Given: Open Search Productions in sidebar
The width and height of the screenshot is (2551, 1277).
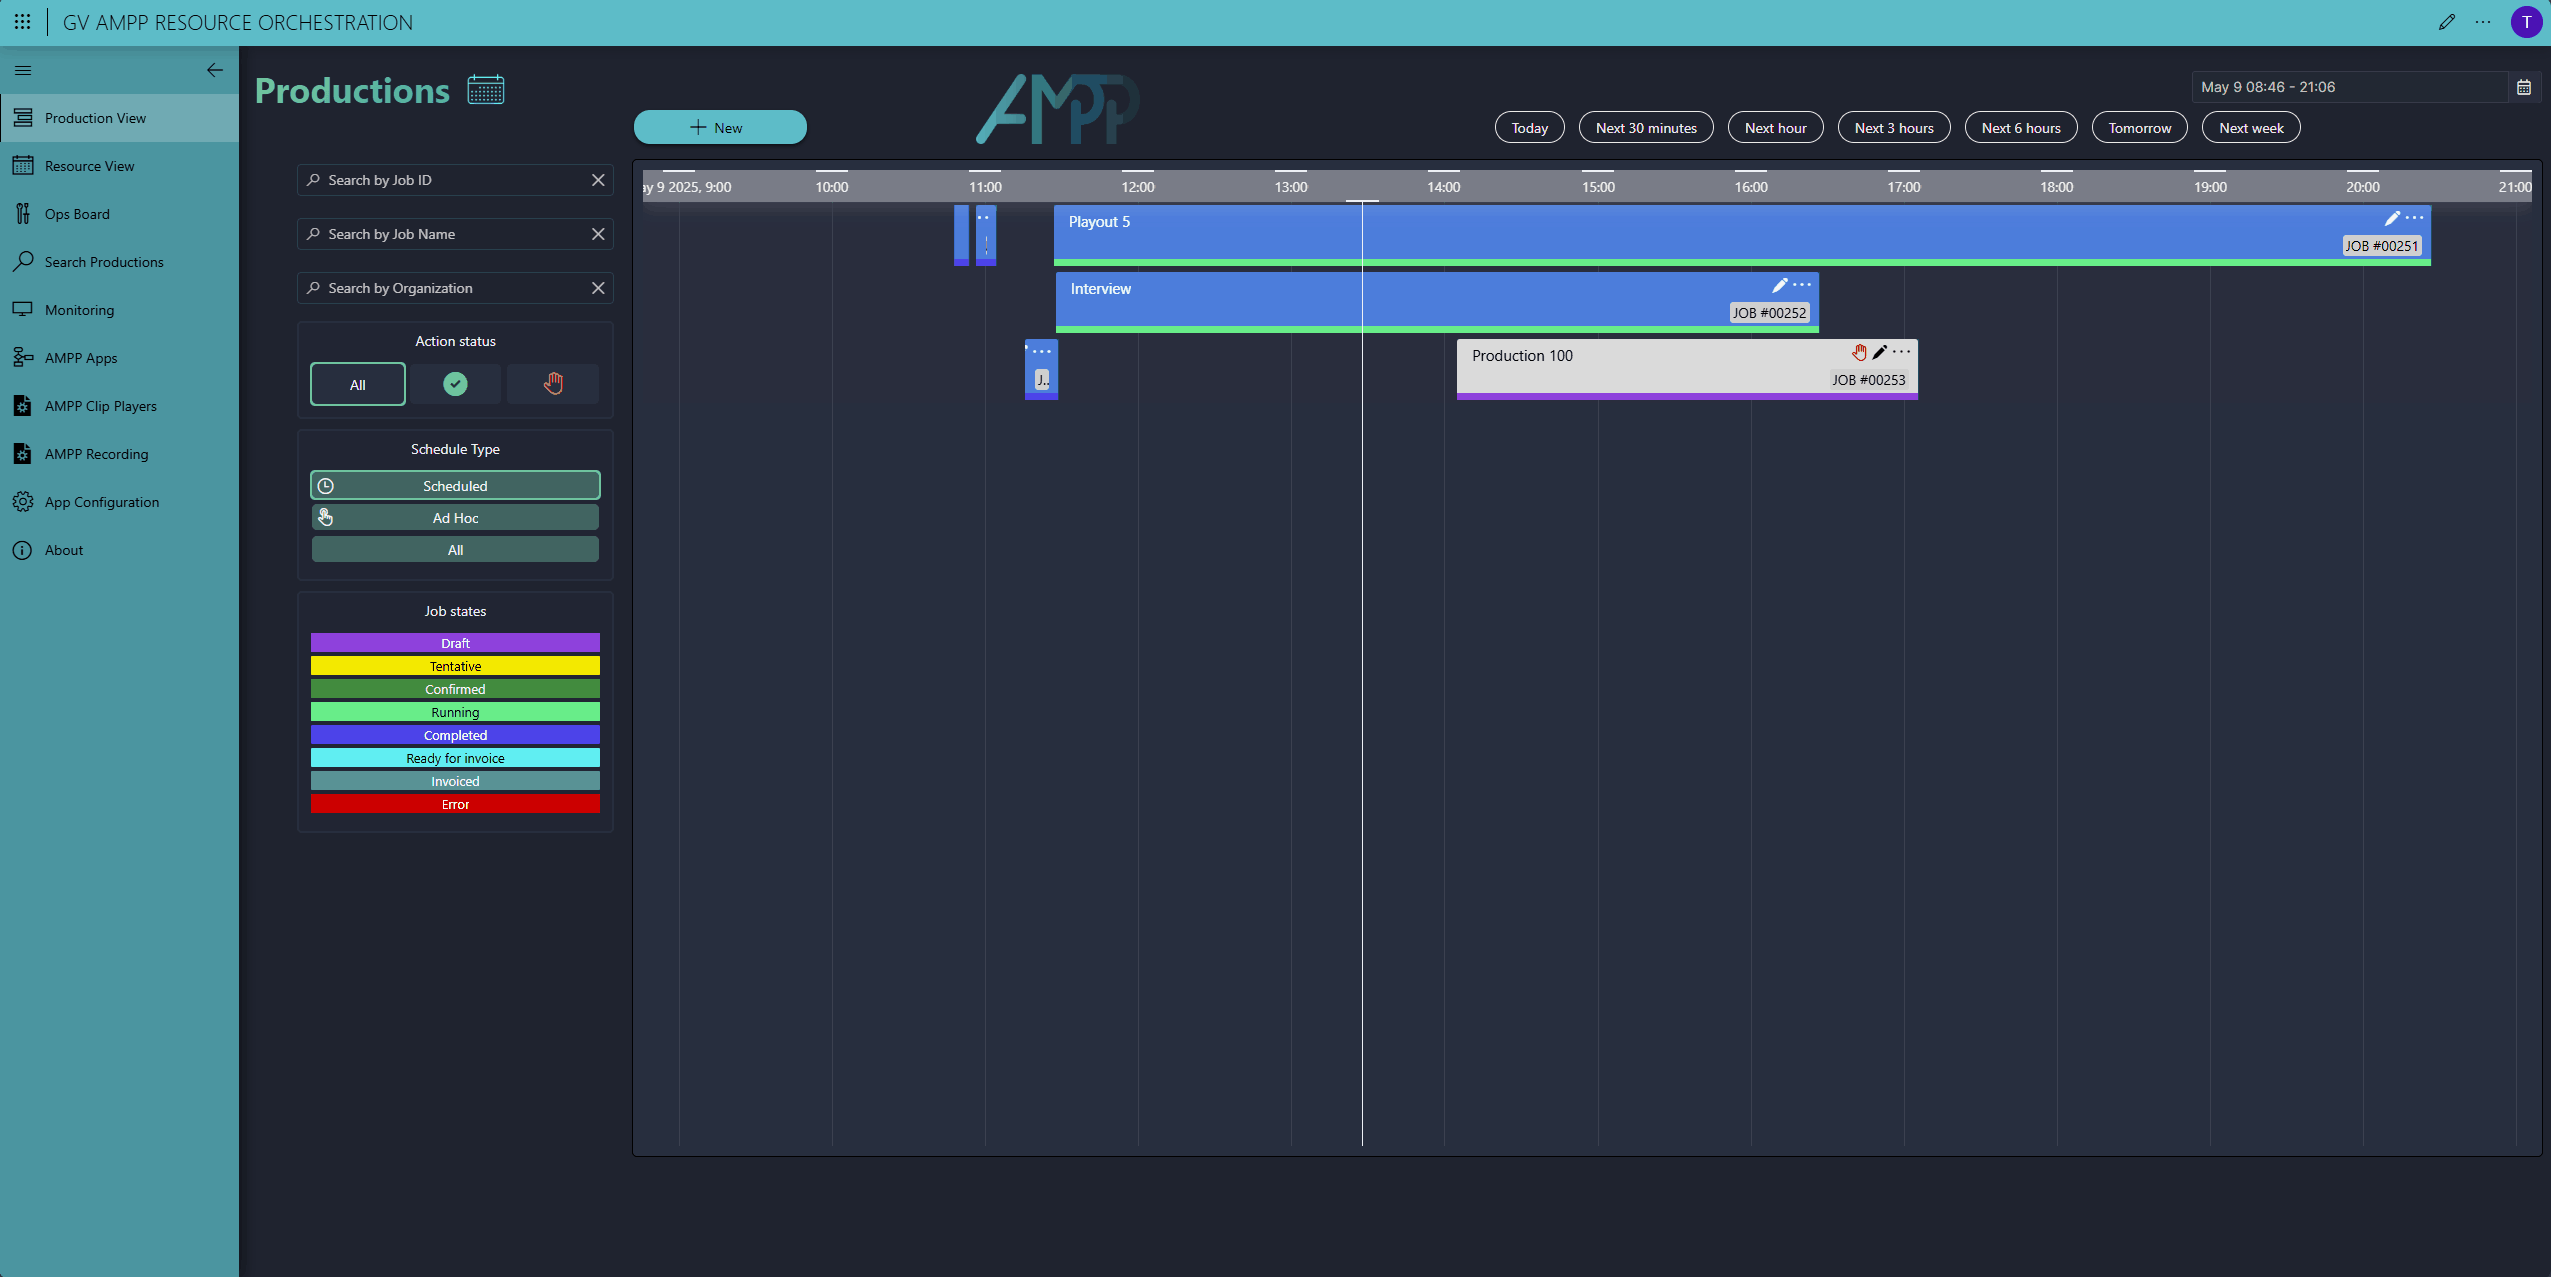Looking at the screenshot, I should point(120,262).
